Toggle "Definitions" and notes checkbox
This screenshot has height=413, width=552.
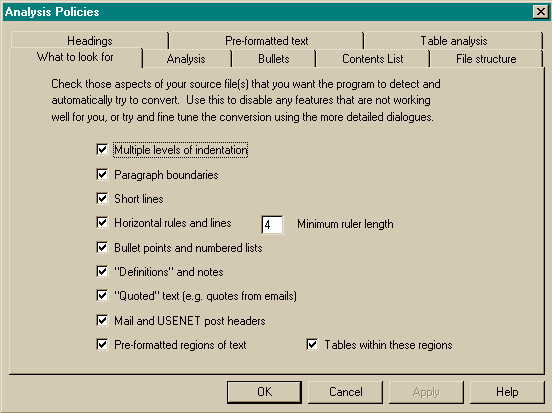pos(102,271)
